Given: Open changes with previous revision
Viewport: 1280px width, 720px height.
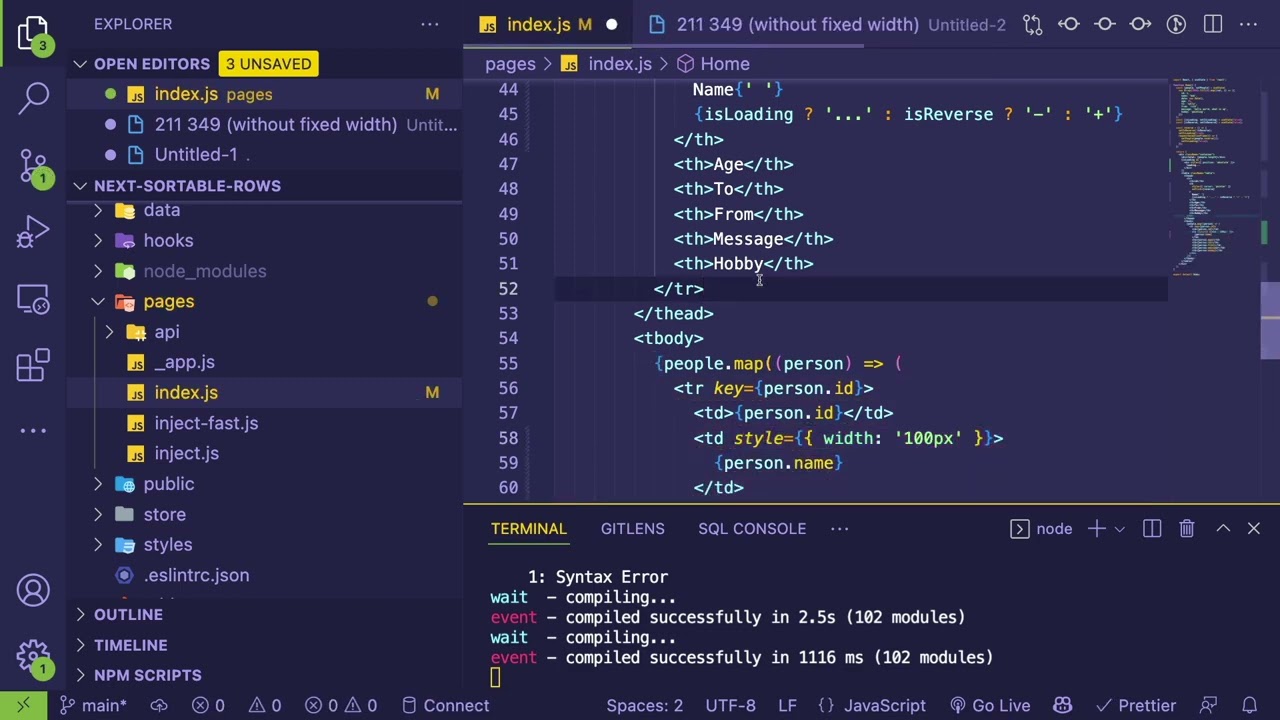Looking at the screenshot, I should 1069,24.
